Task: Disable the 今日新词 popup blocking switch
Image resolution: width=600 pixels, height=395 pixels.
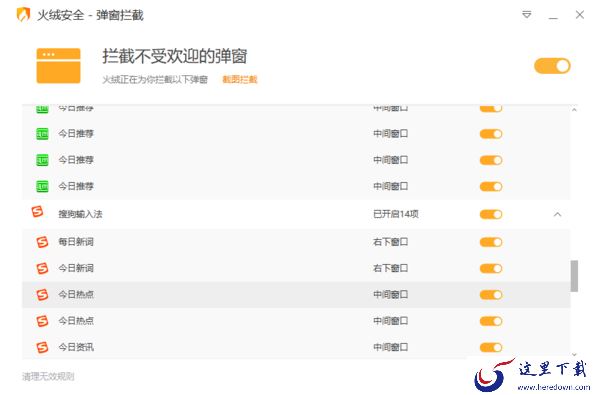Action: pyautogui.click(x=491, y=269)
